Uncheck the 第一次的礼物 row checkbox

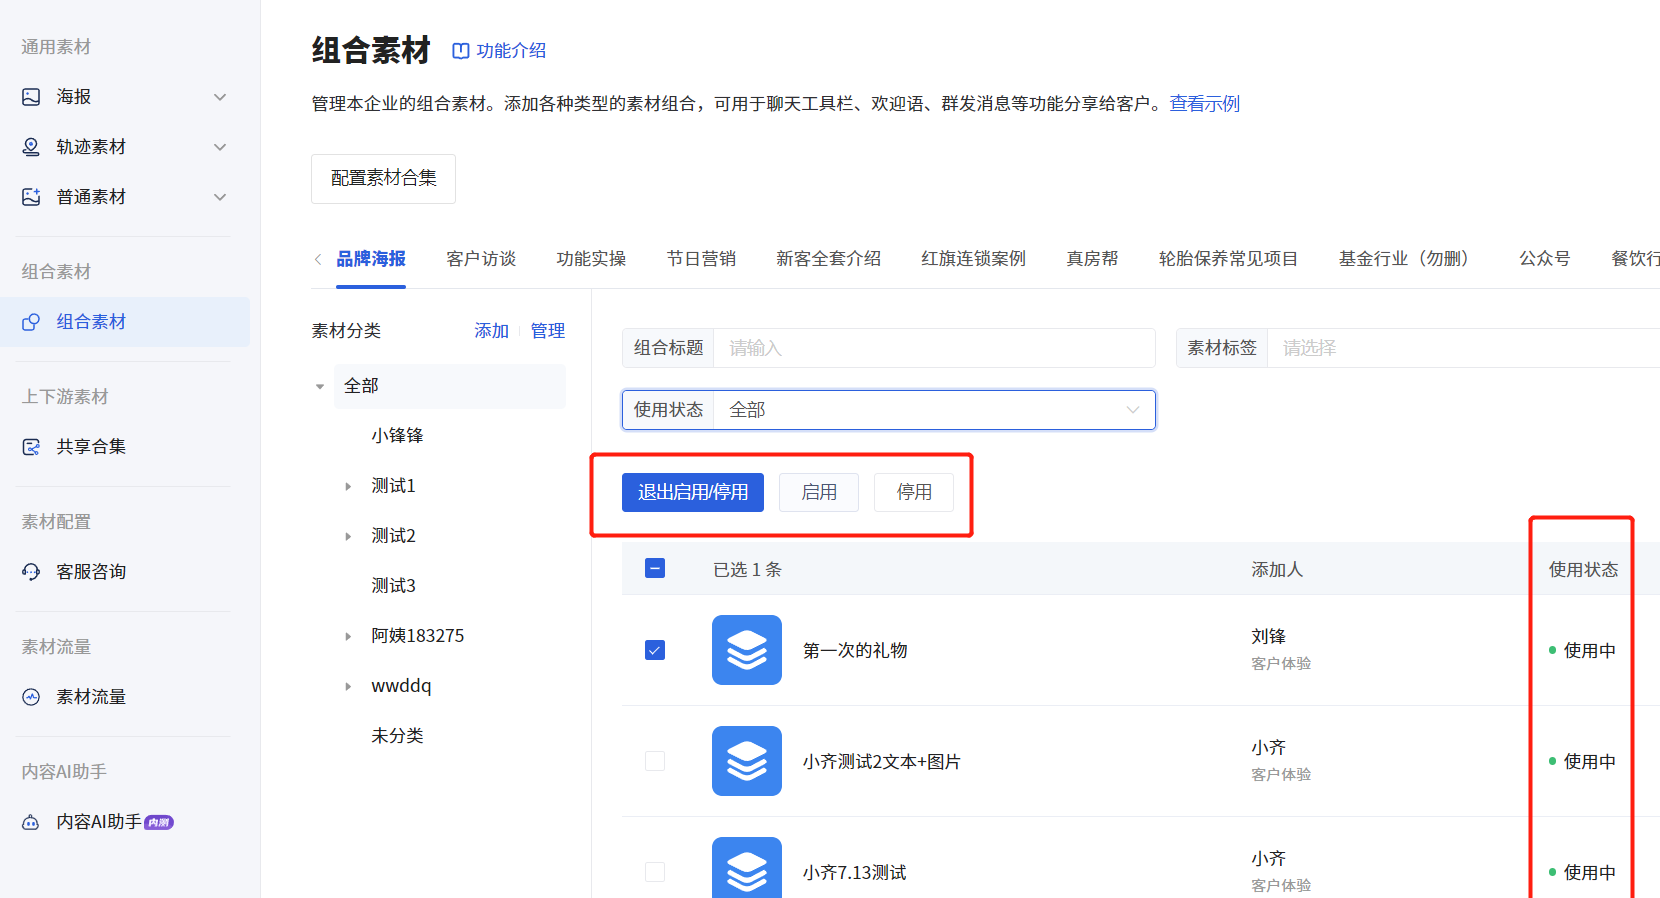click(655, 650)
